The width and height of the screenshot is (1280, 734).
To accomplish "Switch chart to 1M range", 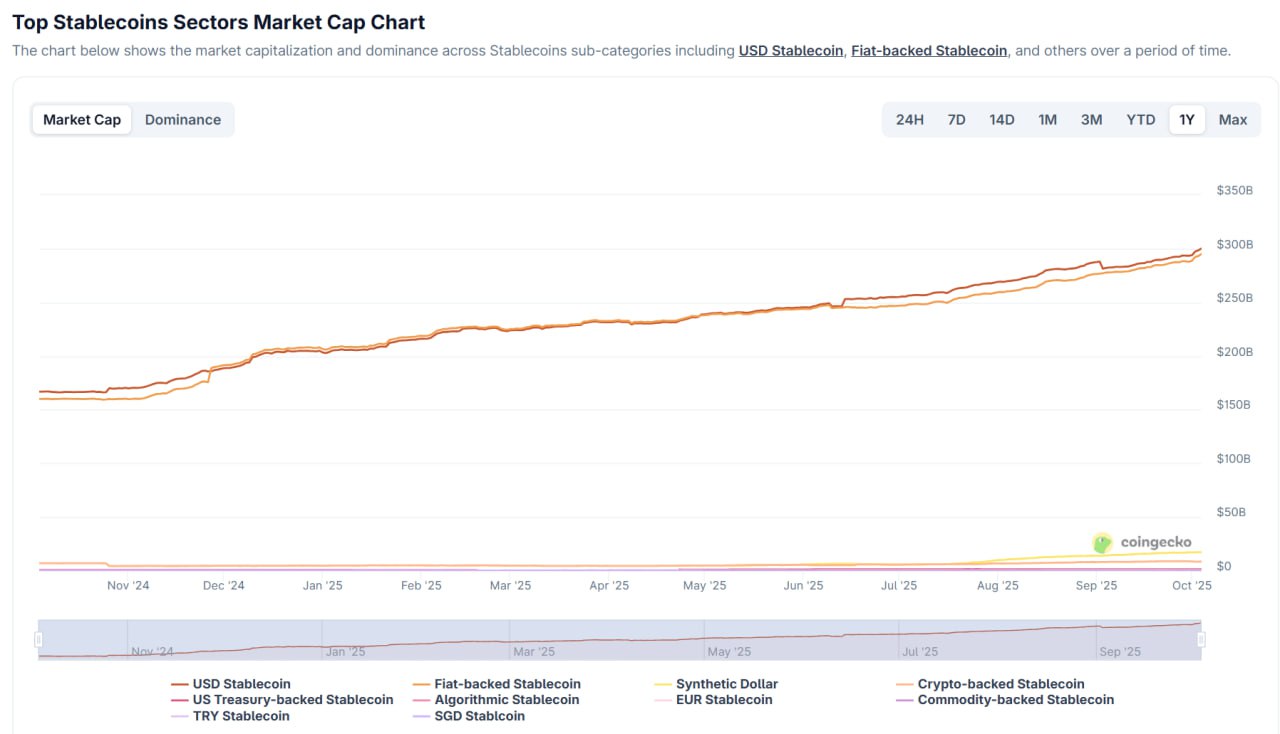I will (1047, 120).
